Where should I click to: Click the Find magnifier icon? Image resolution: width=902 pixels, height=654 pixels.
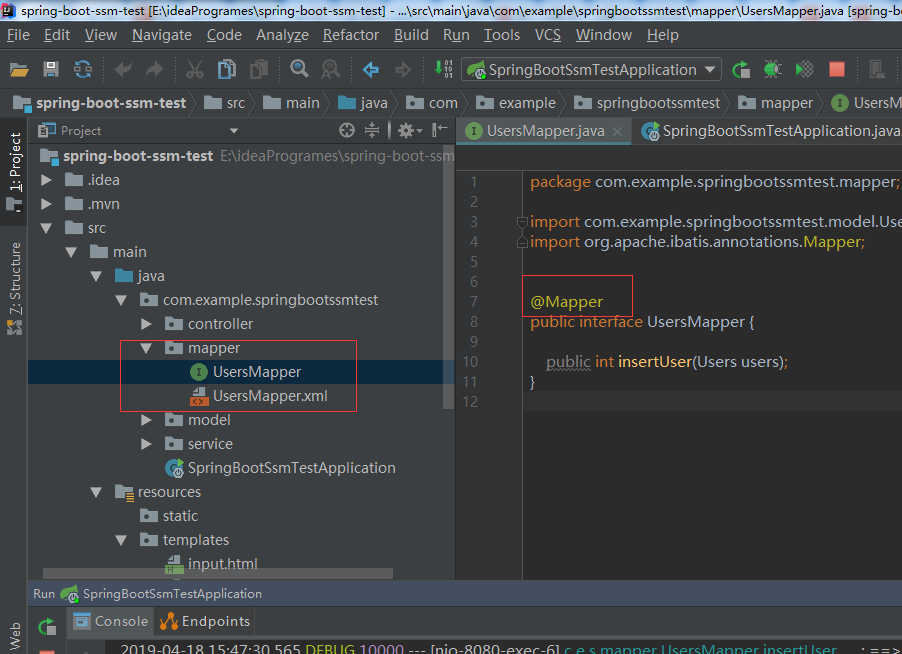coord(299,69)
